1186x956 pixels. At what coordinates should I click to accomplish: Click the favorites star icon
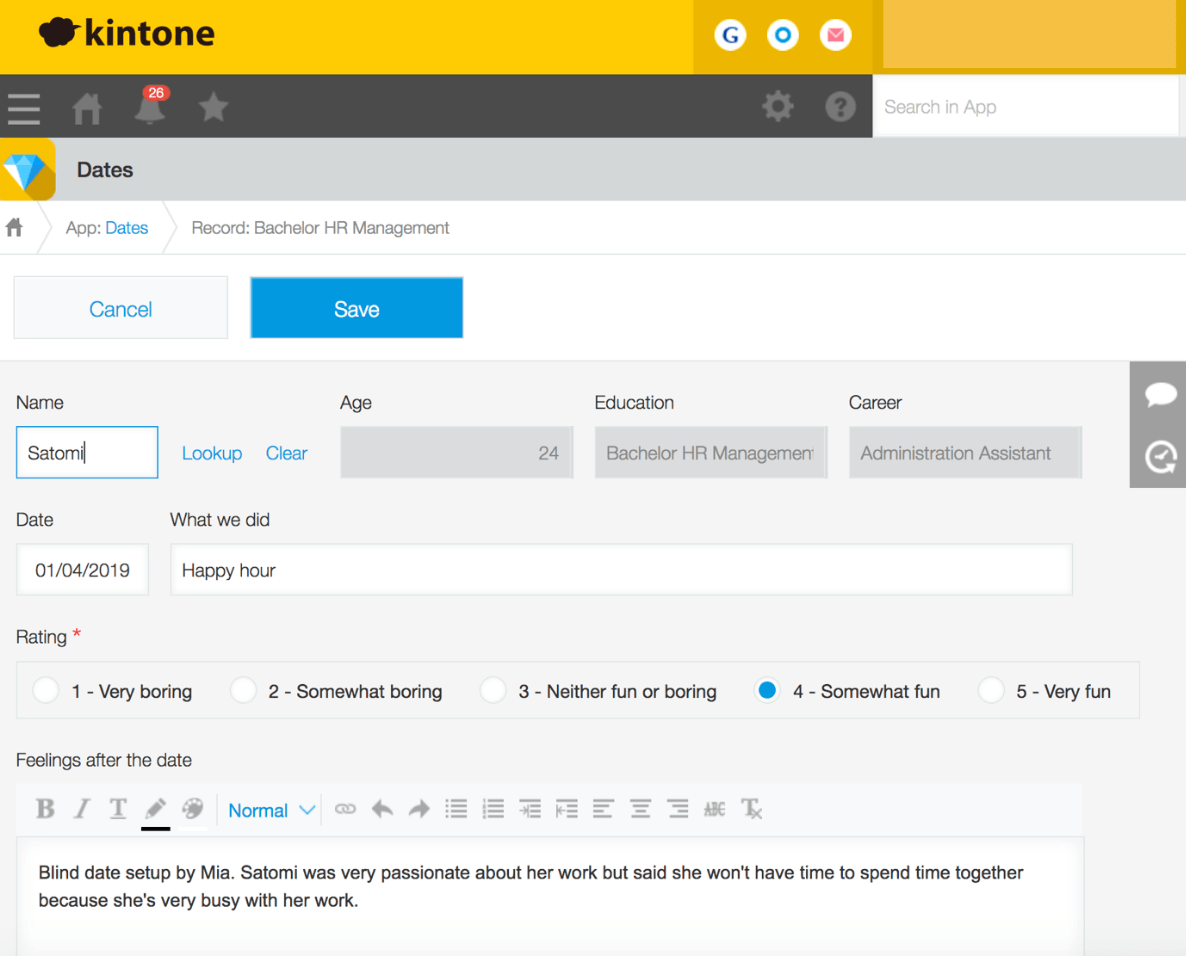(213, 107)
